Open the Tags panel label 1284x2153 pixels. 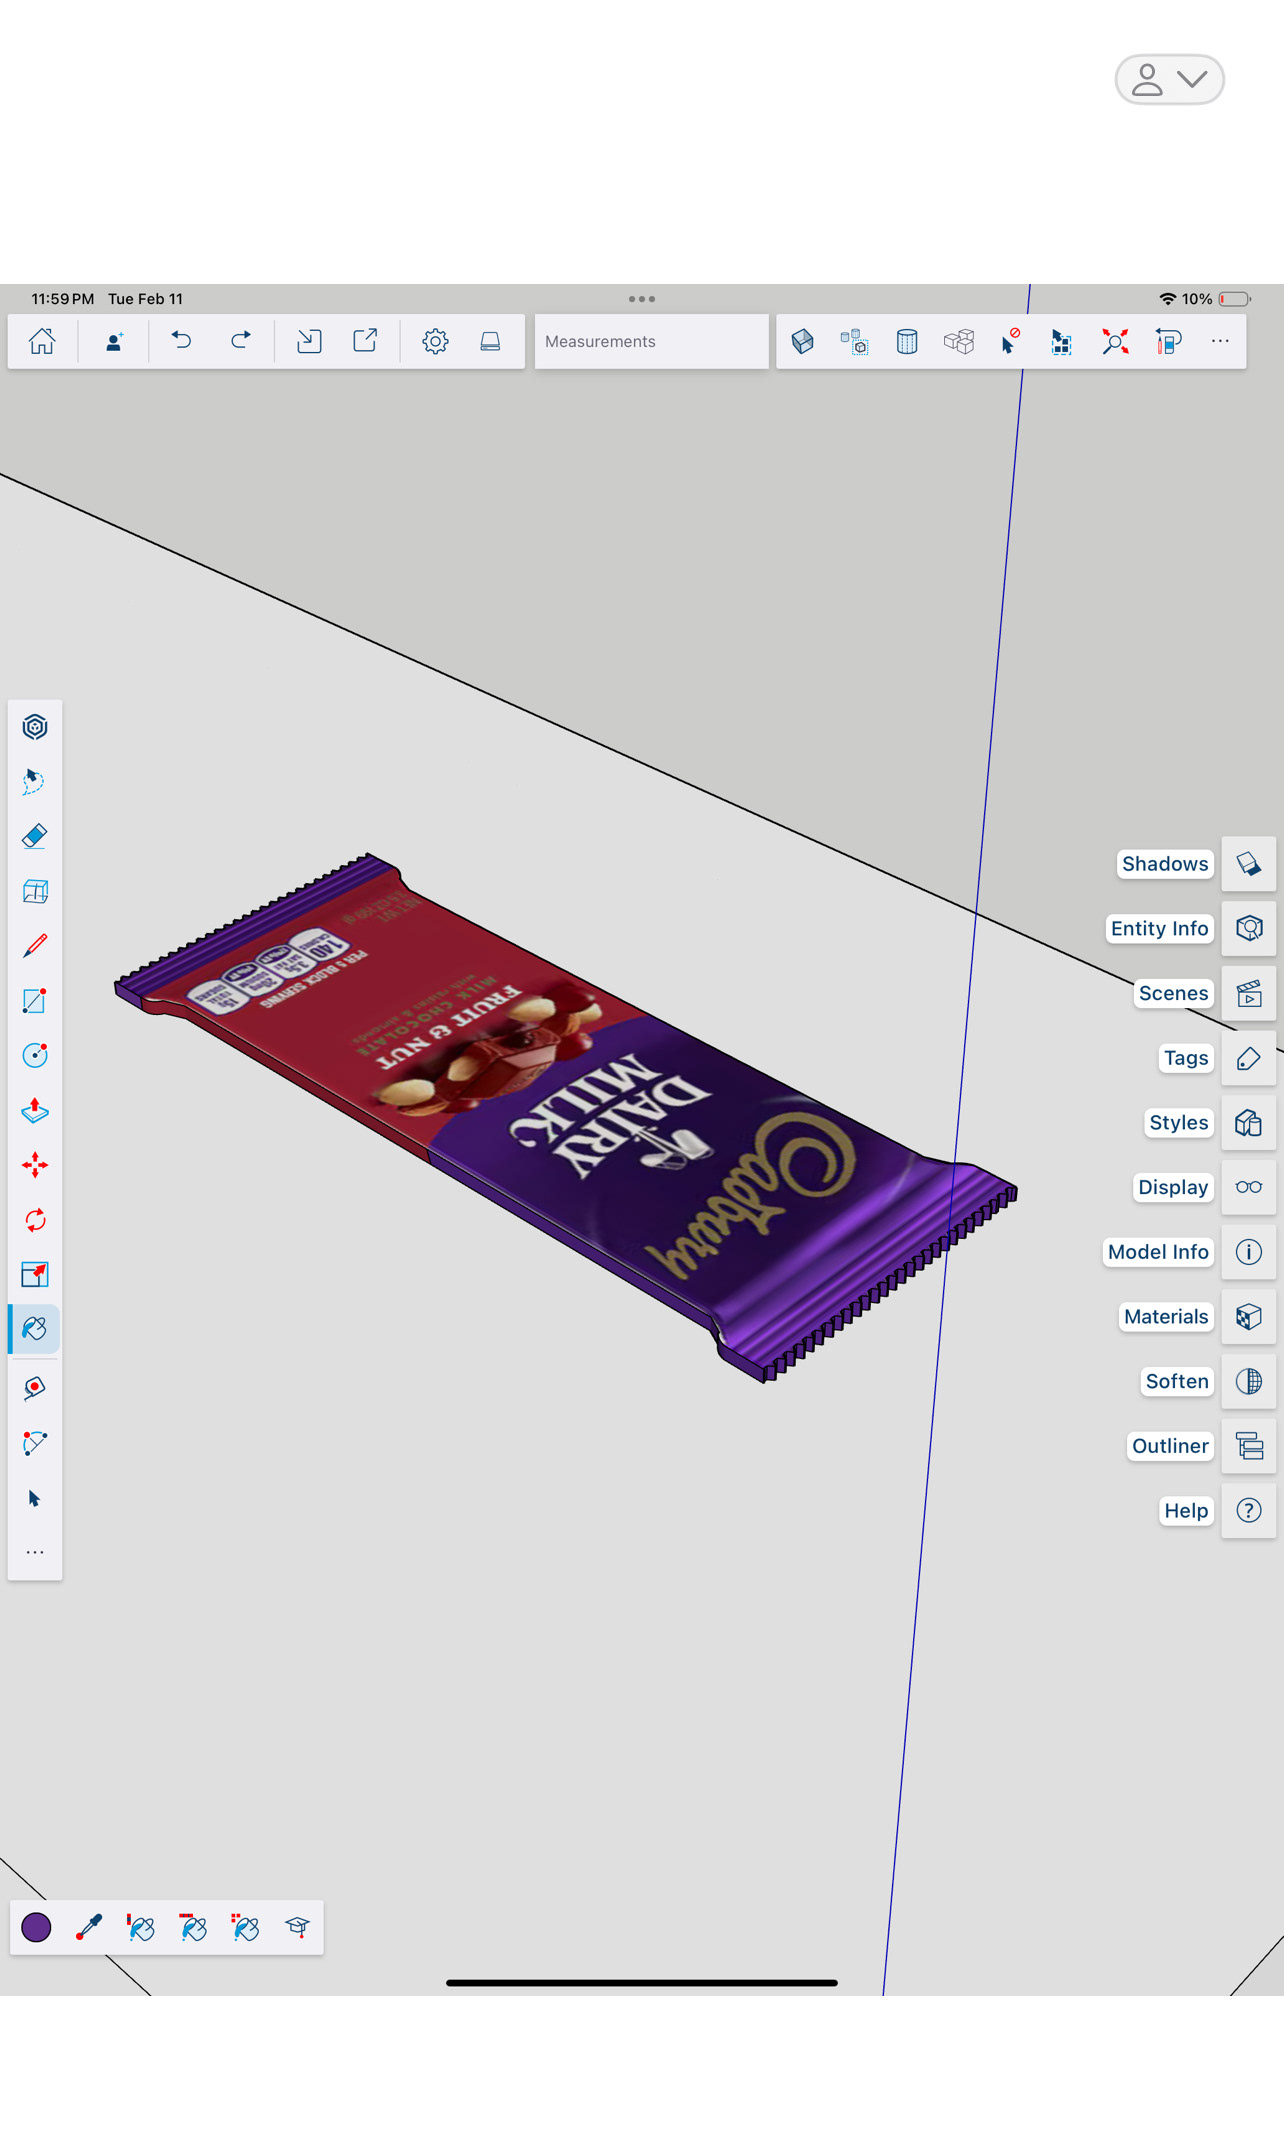click(x=1186, y=1058)
